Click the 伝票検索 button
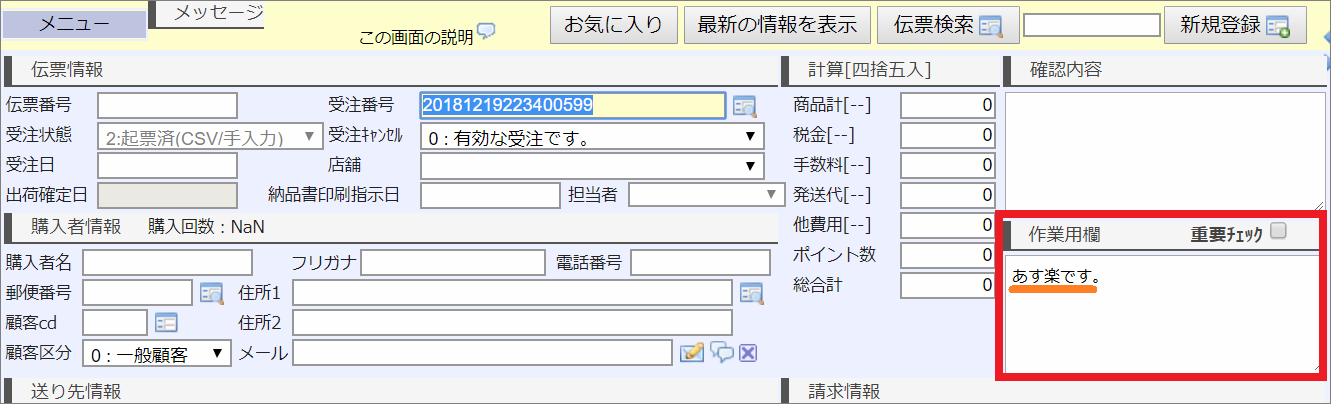 [x=933, y=25]
